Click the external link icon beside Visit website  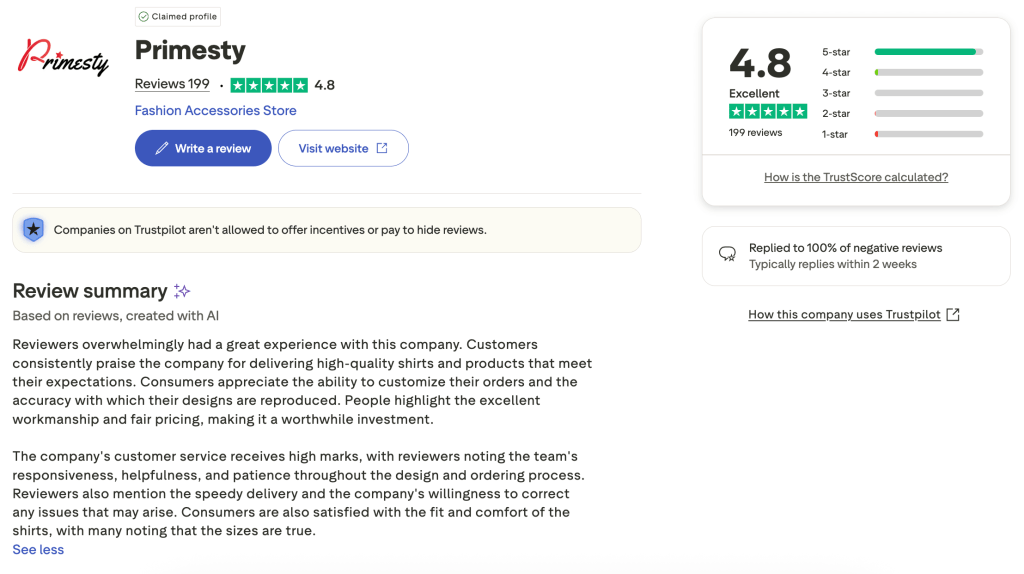point(382,148)
